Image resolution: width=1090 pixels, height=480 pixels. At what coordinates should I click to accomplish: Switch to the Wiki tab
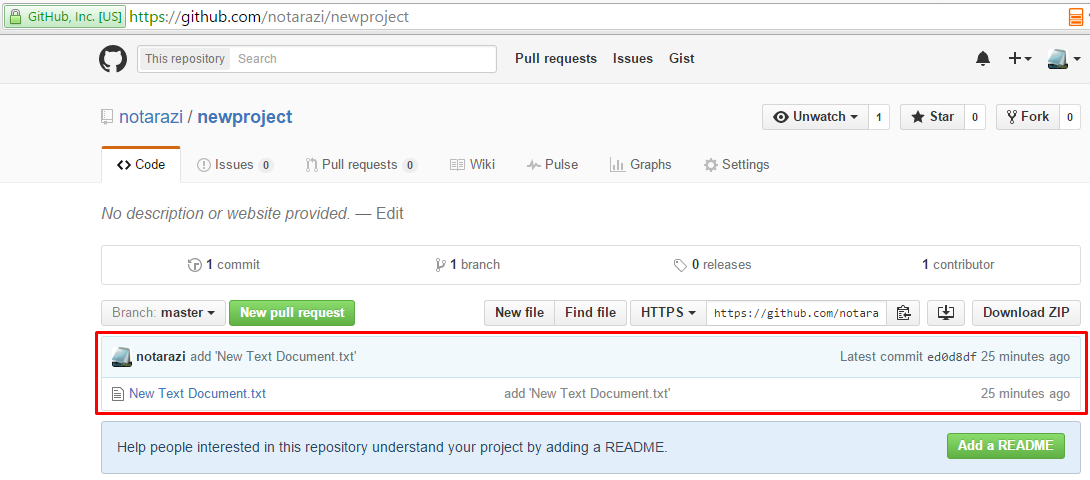pos(473,165)
